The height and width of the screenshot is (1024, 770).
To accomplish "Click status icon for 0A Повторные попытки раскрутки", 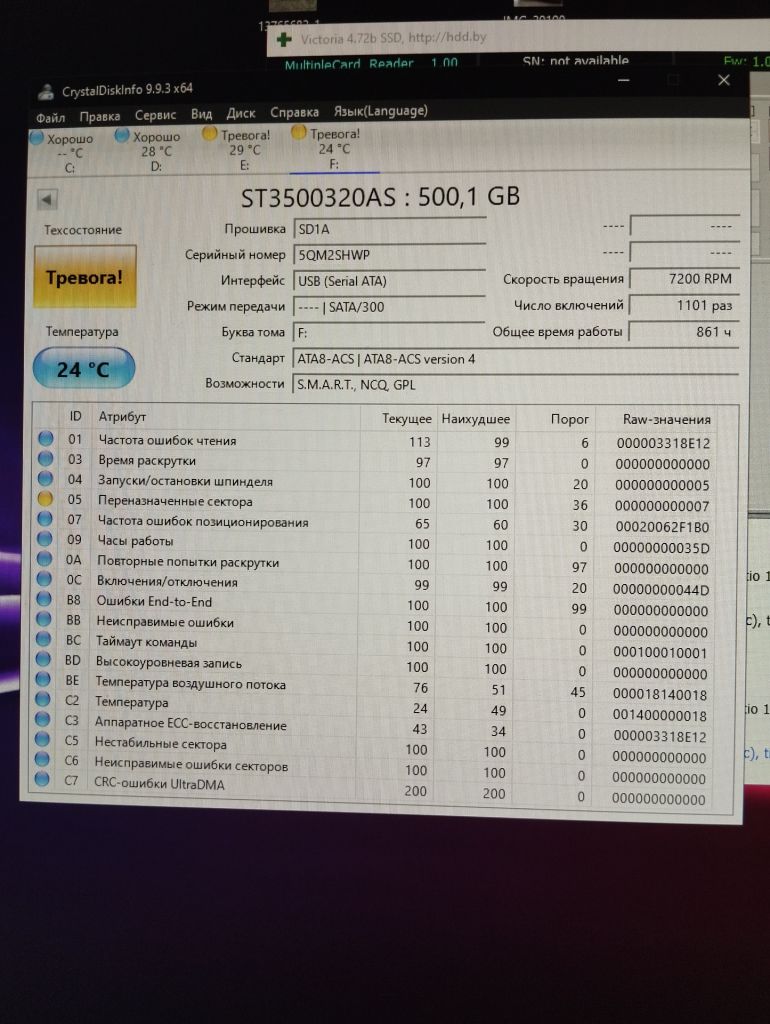I will 44,559.
